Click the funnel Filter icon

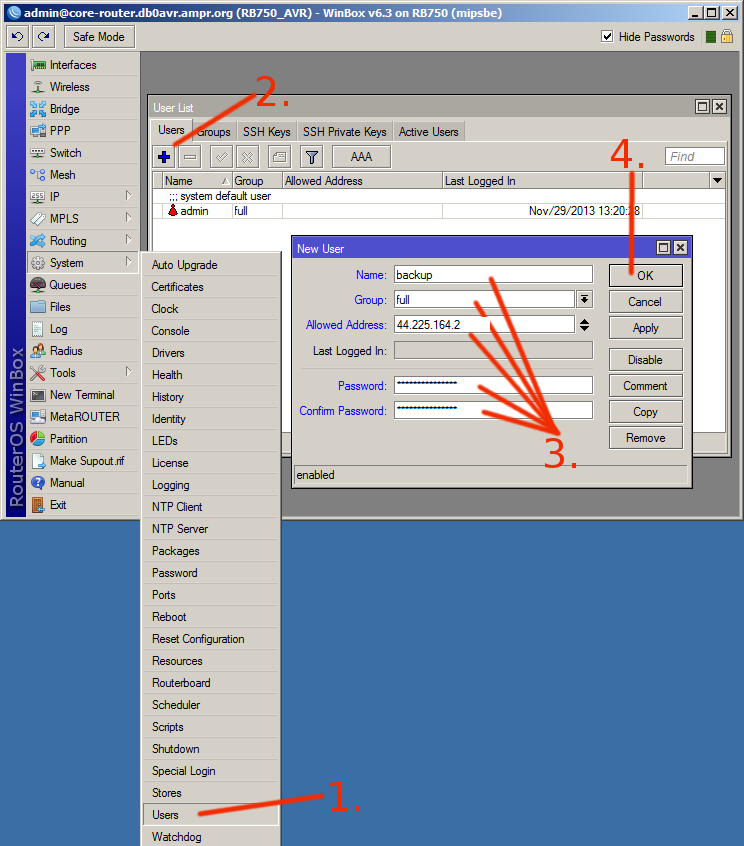click(311, 157)
